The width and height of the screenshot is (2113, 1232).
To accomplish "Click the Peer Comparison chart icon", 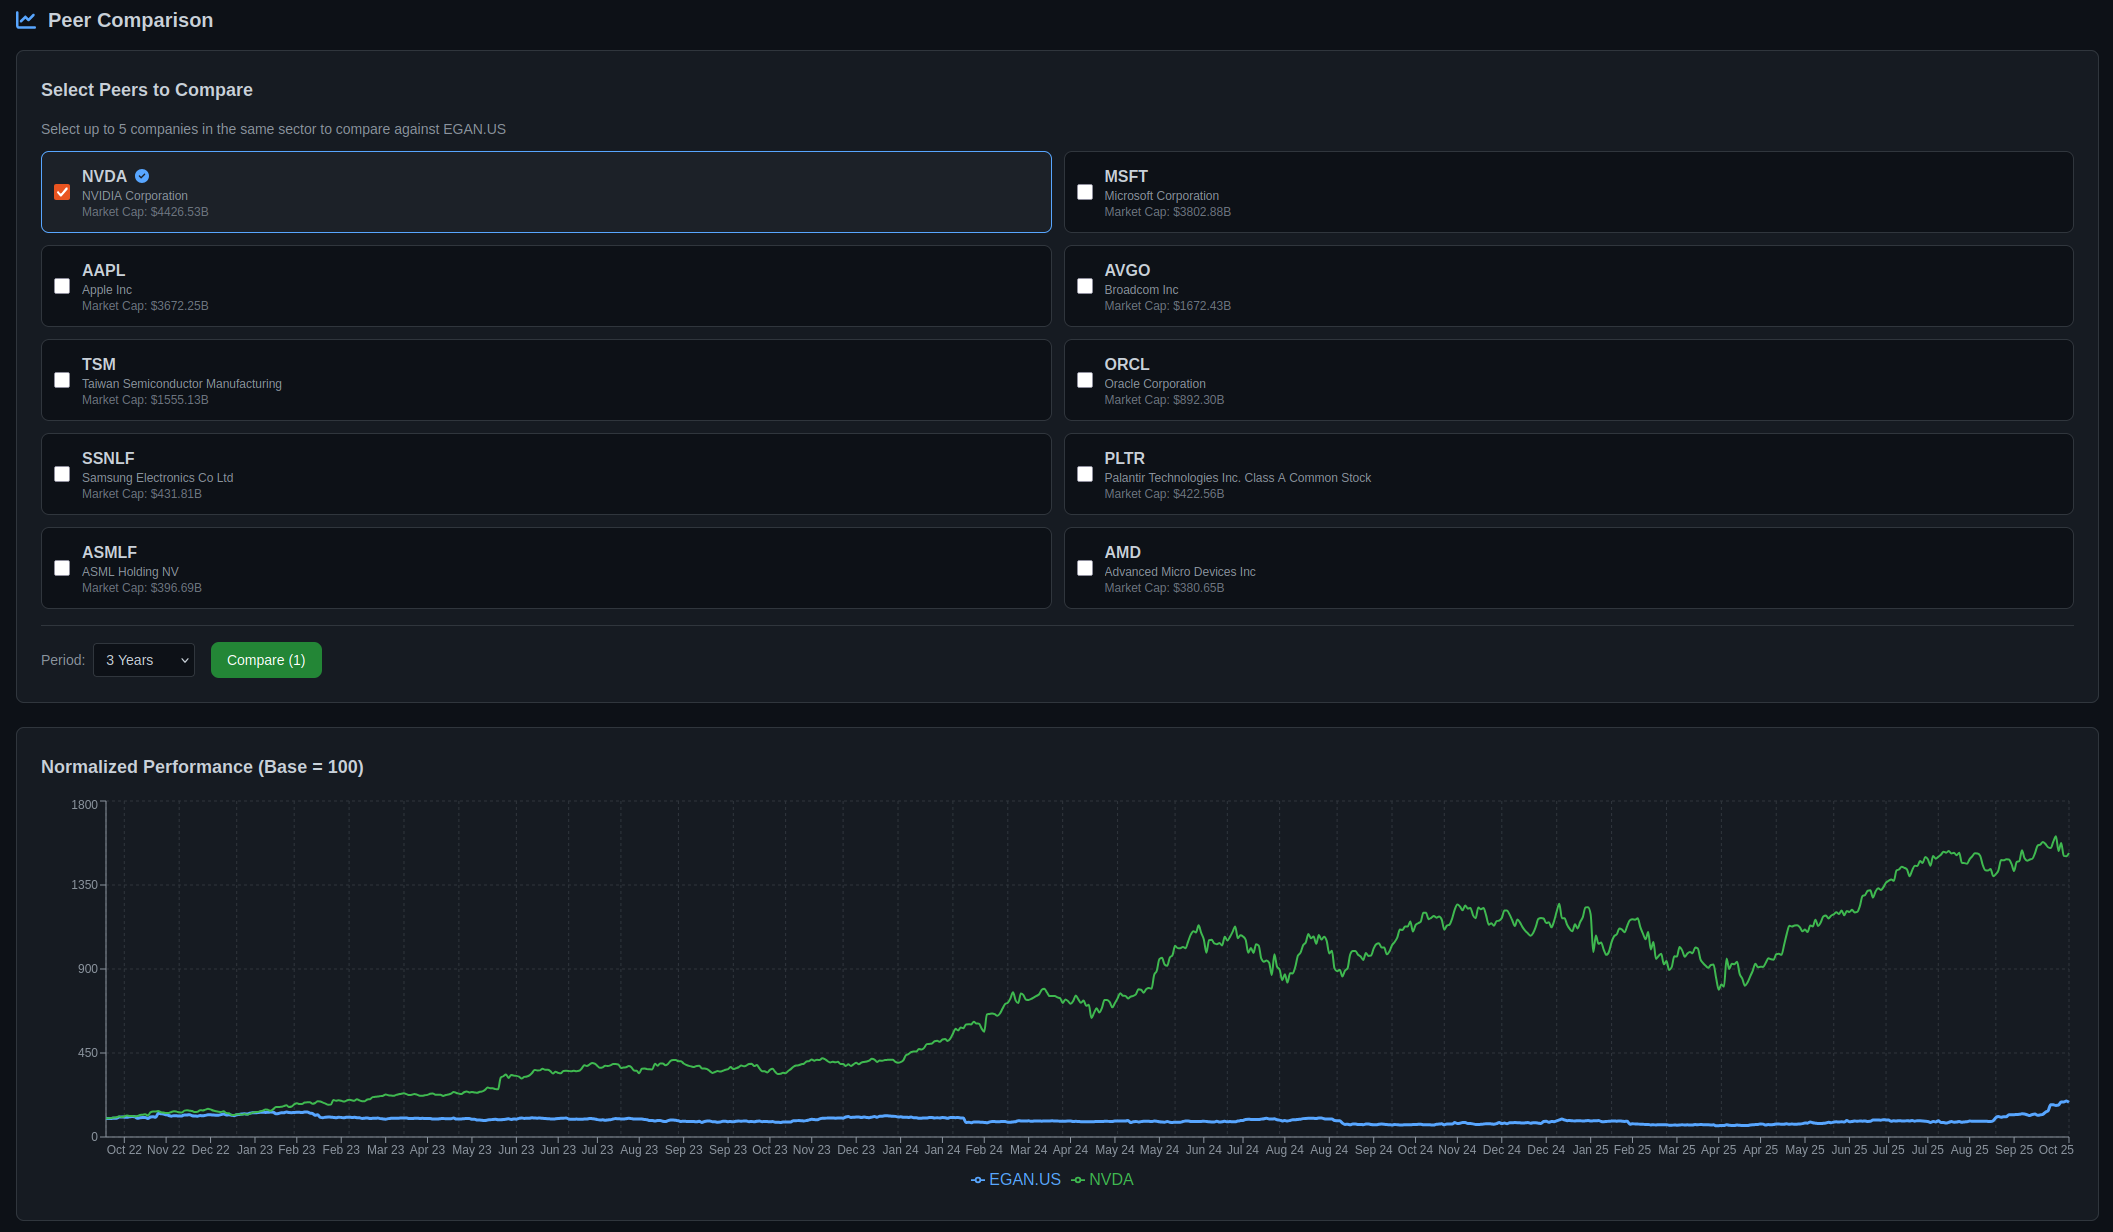I will (26, 19).
